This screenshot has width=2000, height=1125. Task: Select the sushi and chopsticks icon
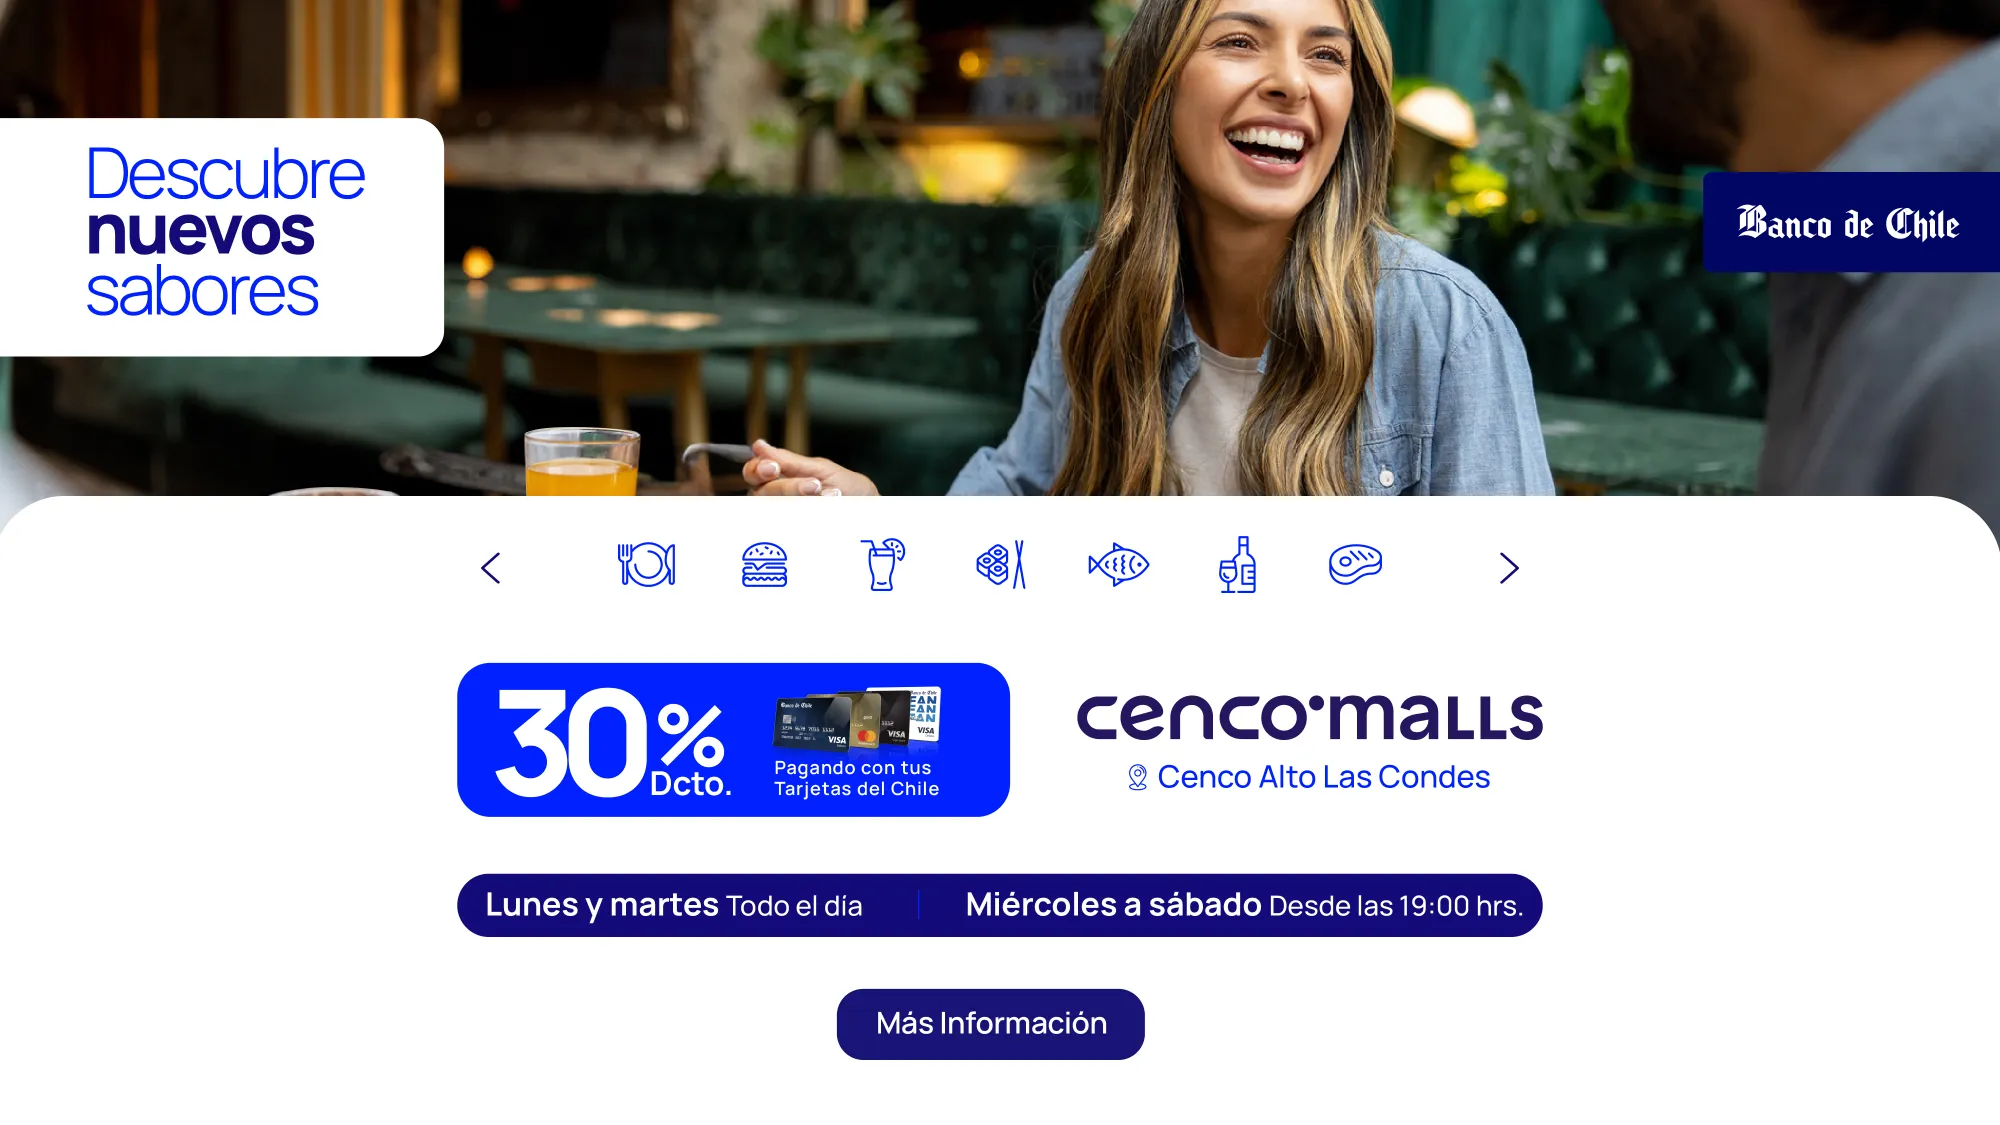pyautogui.click(x=1001, y=564)
